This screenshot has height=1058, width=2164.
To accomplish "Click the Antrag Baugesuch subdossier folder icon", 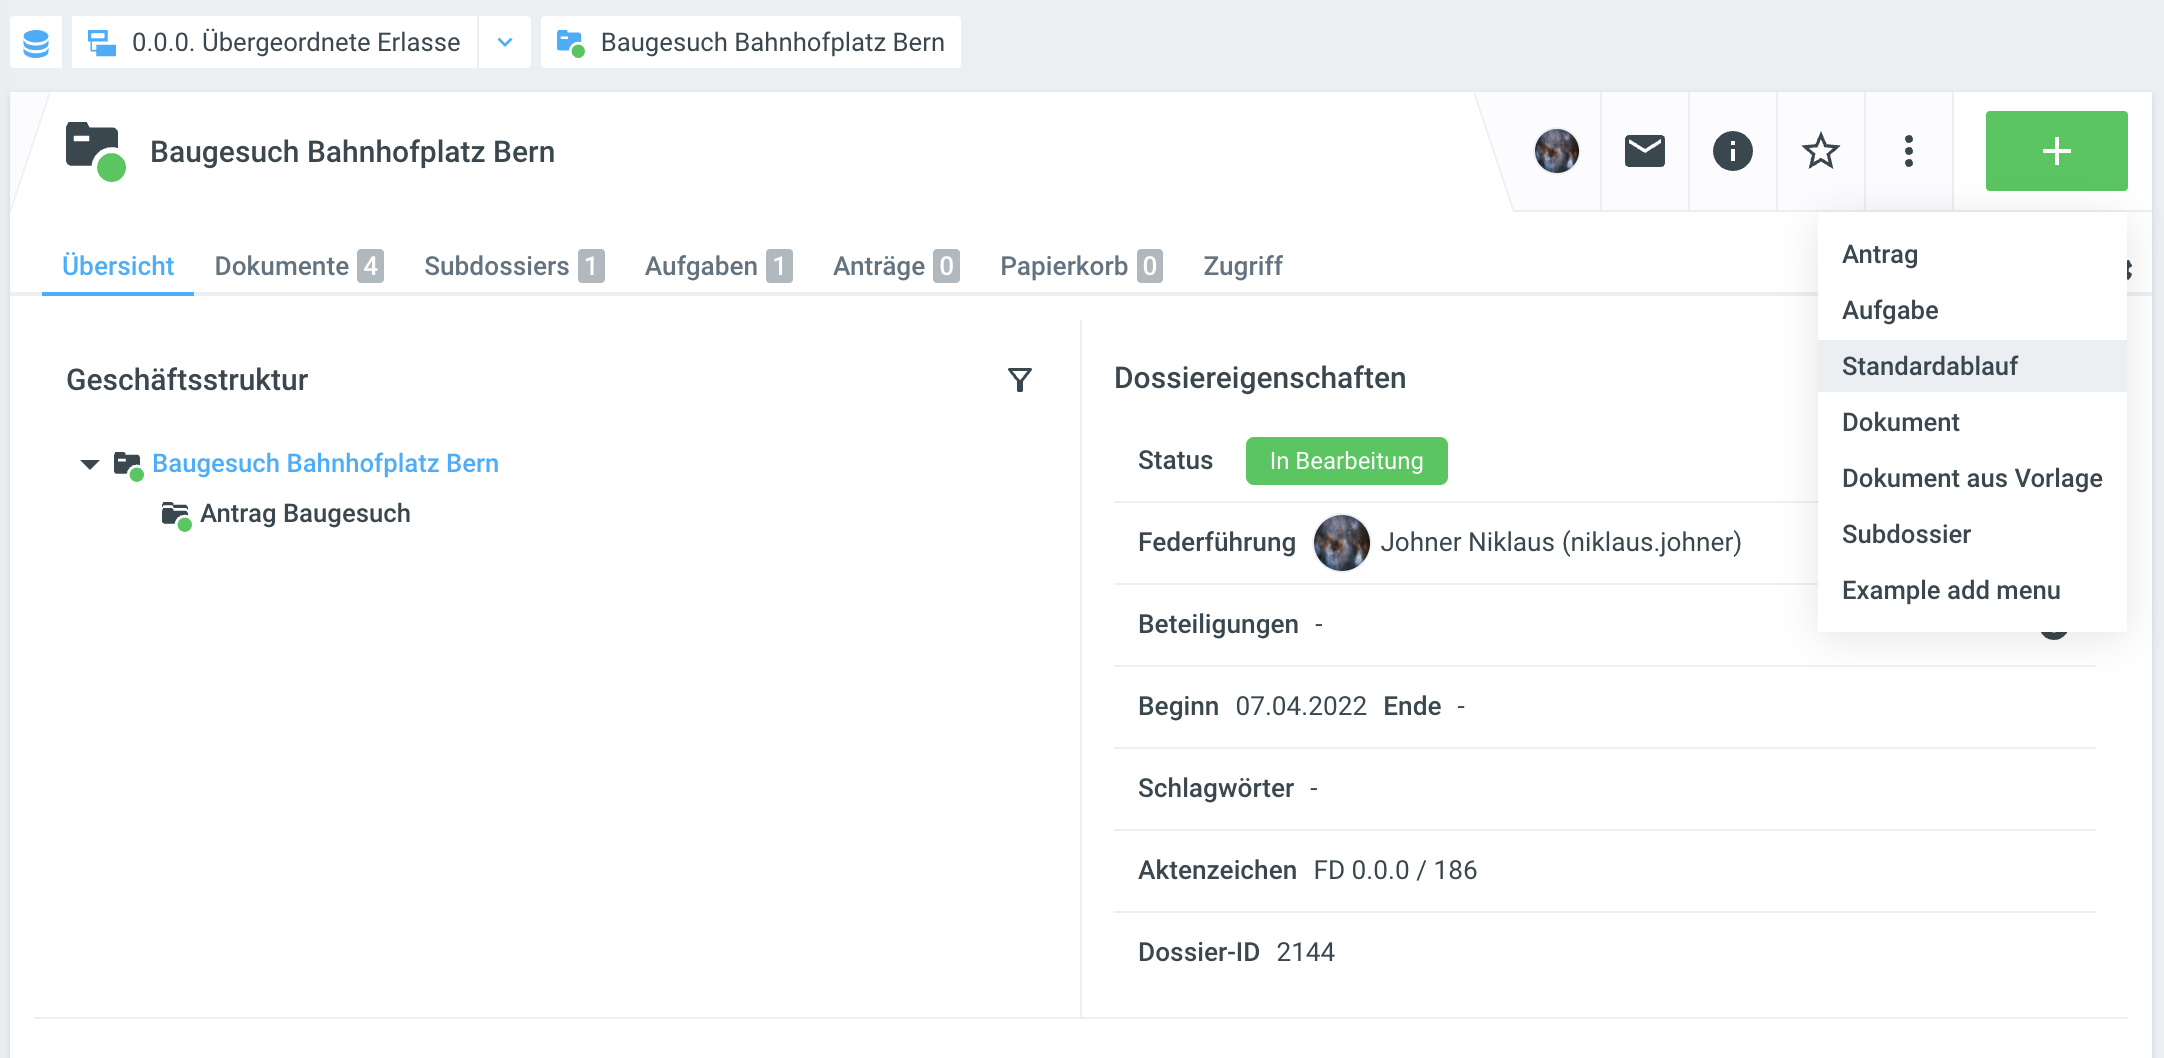I will coord(176,515).
